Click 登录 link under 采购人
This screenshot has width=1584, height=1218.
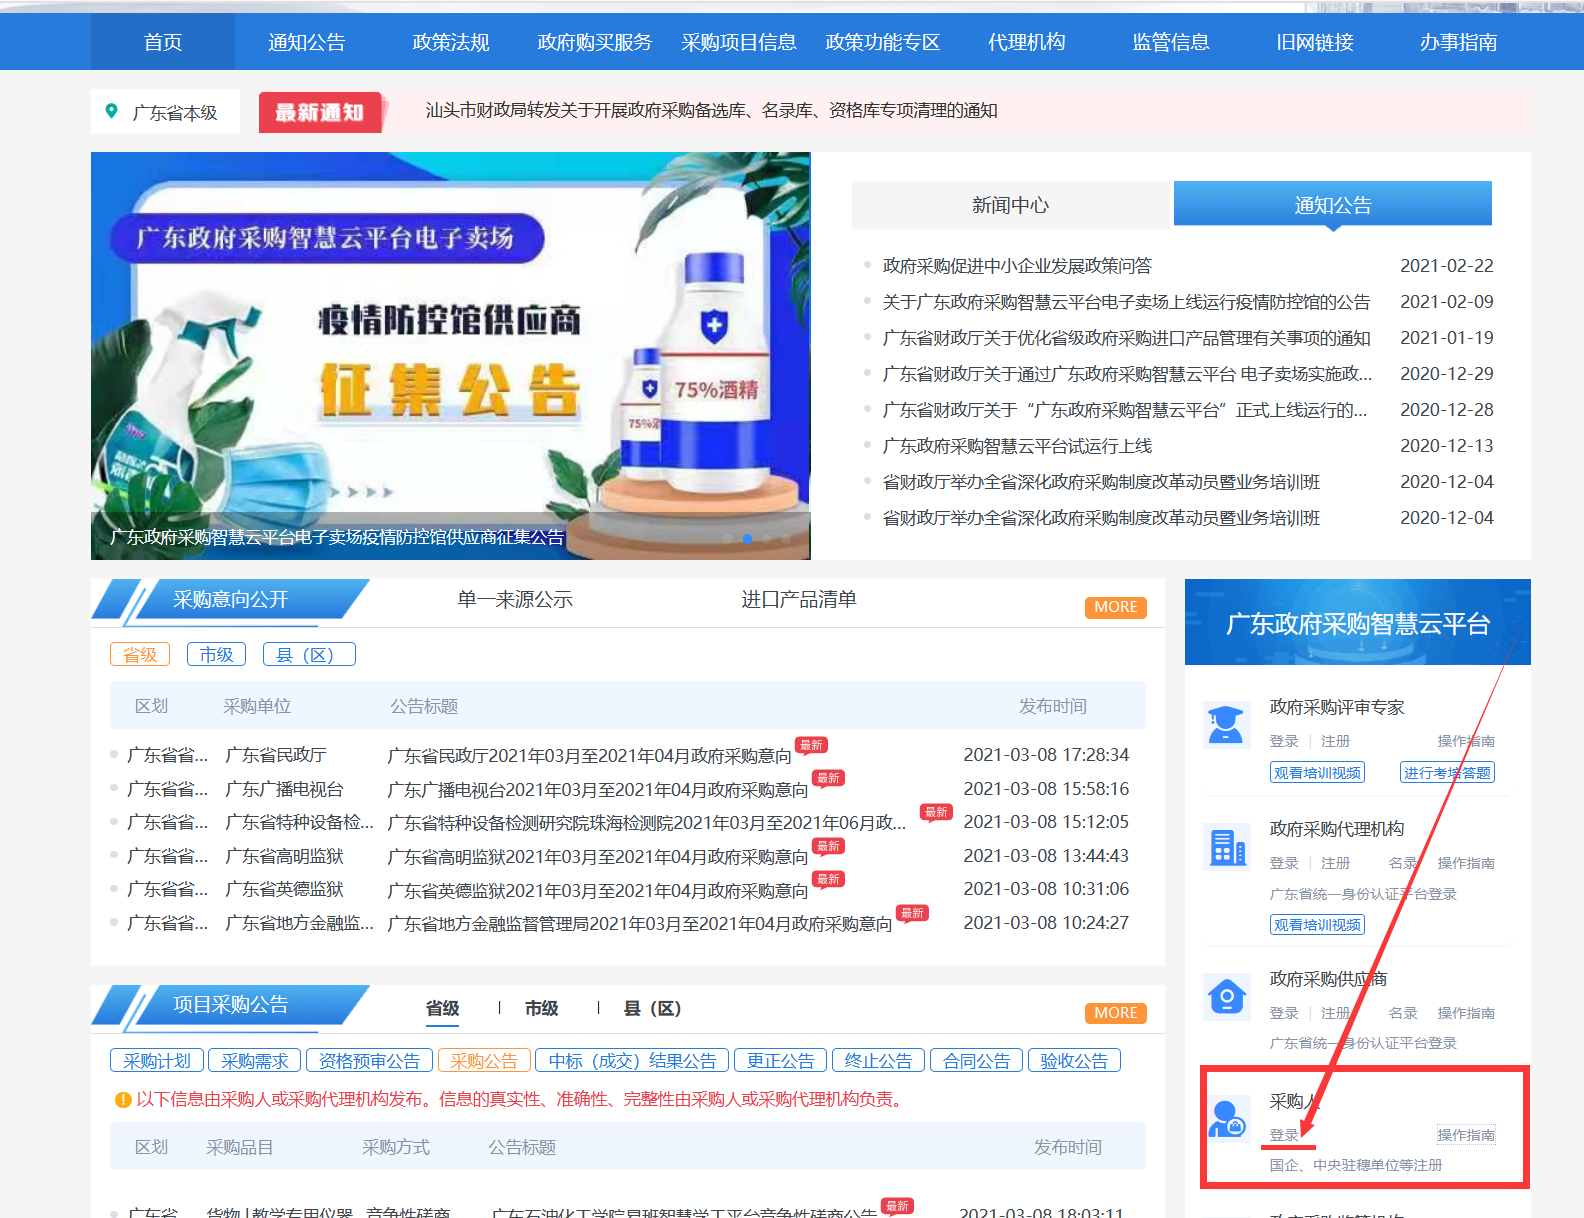click(x=1284, y=1135)
